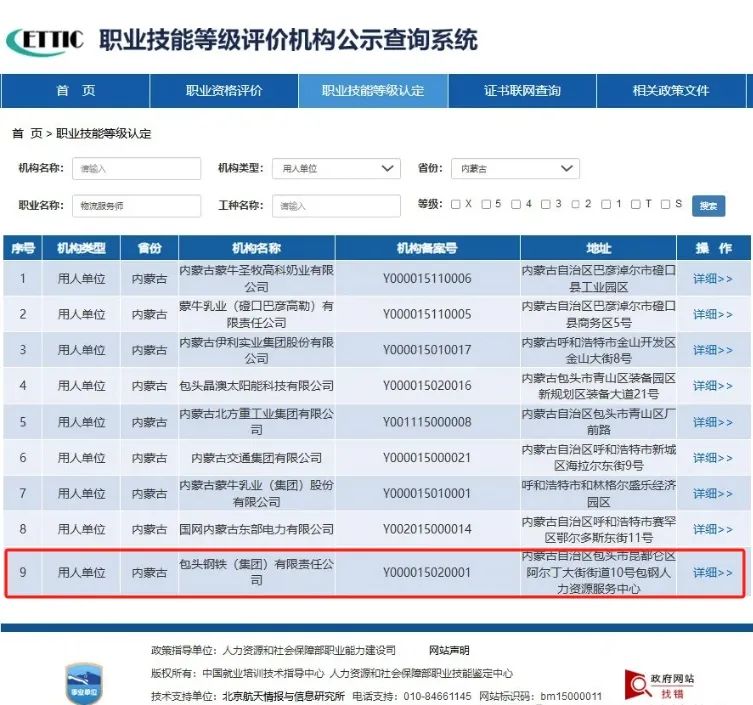The height and width of the screenshot is (705, 753).
Task: Select the cell Y002015000014
Action: tap(427, 529)
